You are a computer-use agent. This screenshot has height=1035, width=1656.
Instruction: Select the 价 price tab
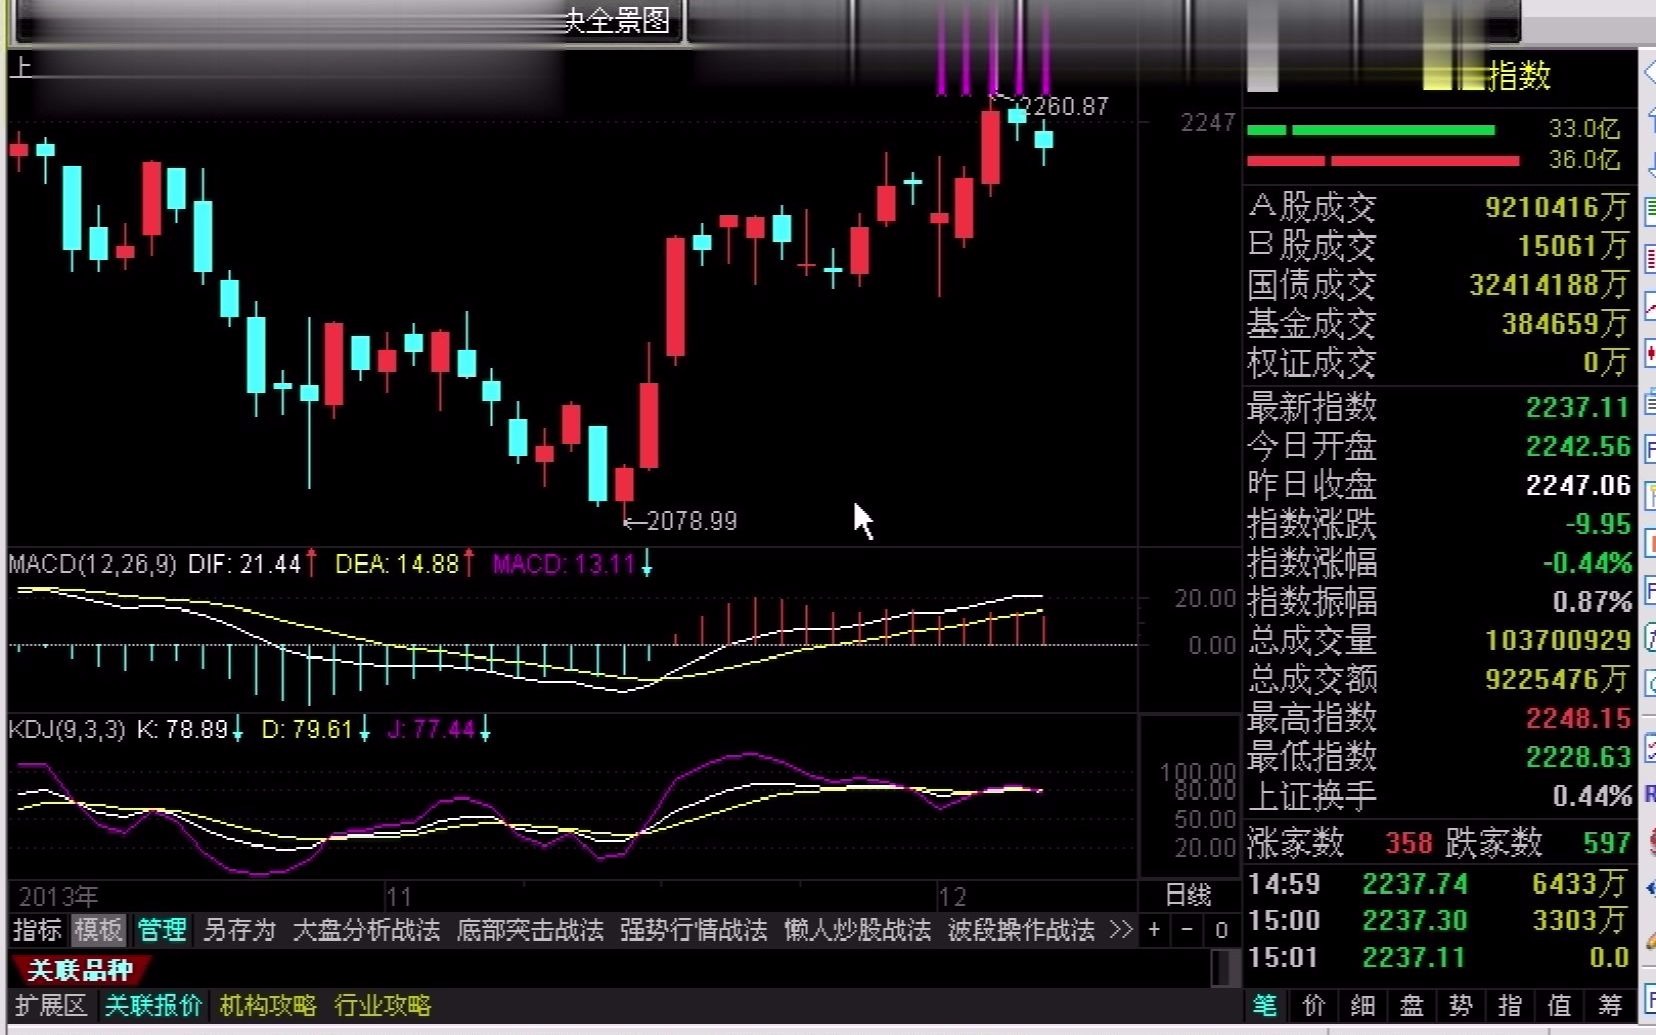[1314, 1005]
